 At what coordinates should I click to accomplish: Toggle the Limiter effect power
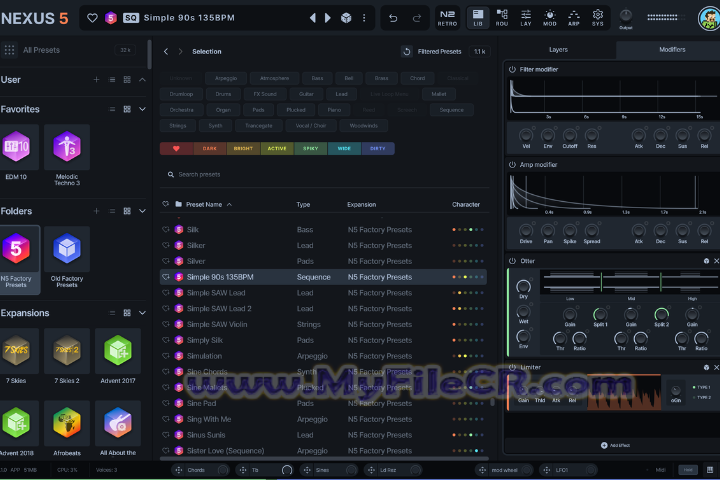click(512, 367)
